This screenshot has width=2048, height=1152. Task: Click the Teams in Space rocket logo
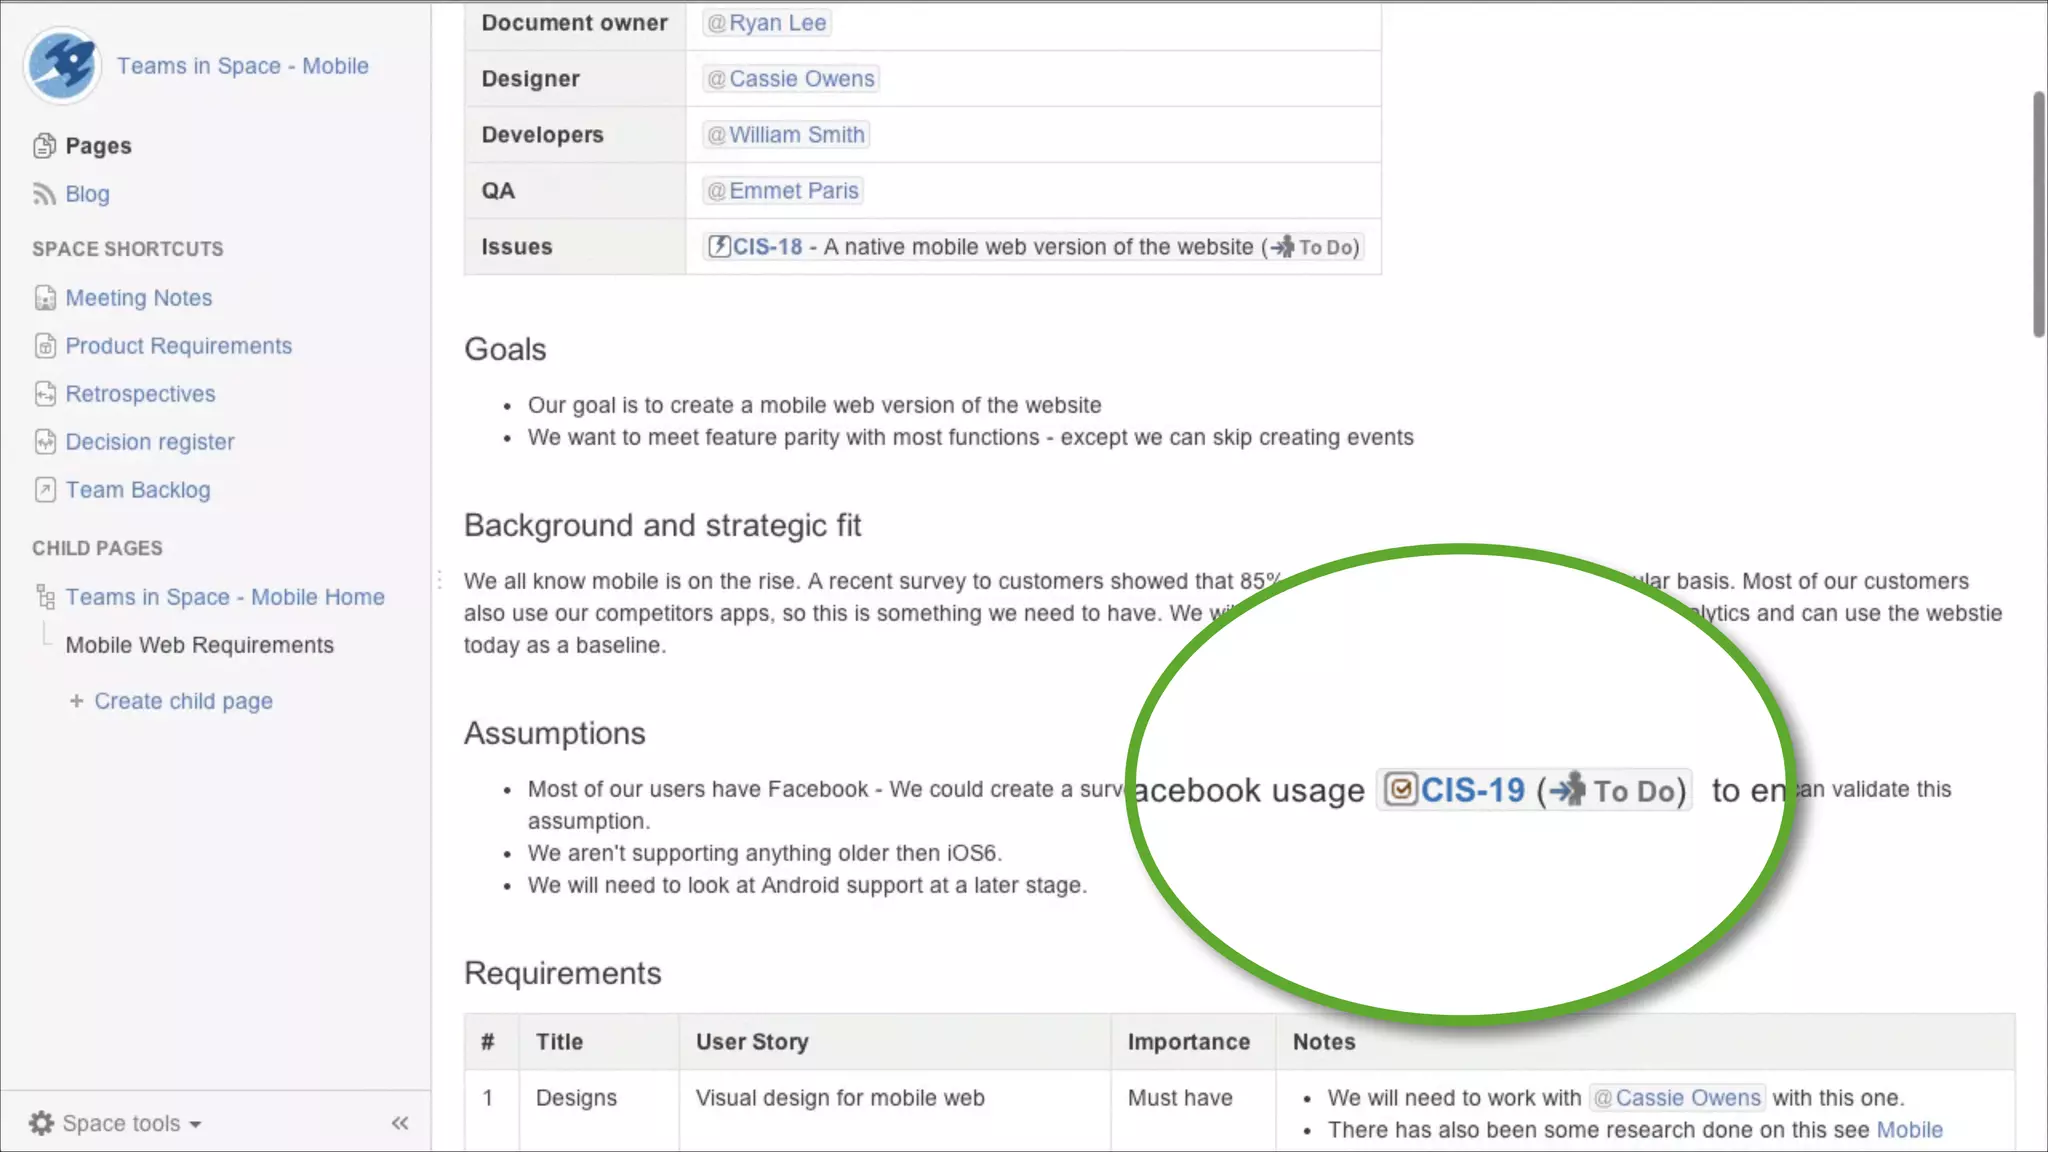(62, 65)
